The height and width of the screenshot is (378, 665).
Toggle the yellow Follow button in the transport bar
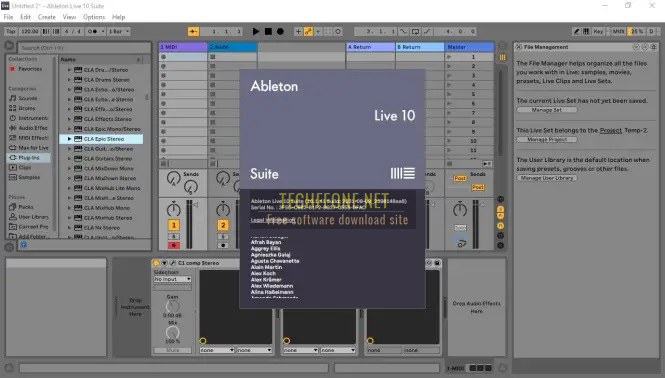click(193, 31)
